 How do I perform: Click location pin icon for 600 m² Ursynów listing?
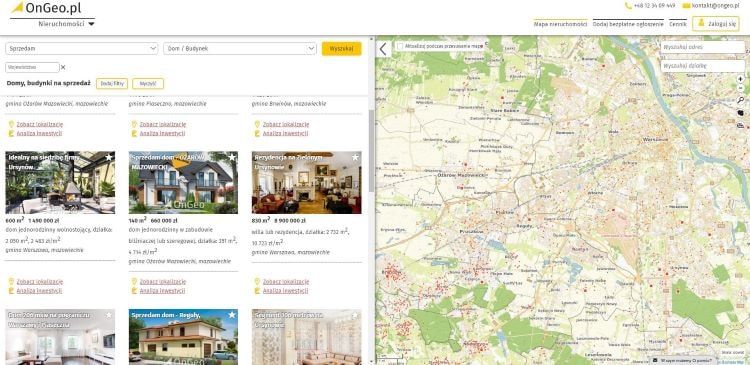[11, 282]
